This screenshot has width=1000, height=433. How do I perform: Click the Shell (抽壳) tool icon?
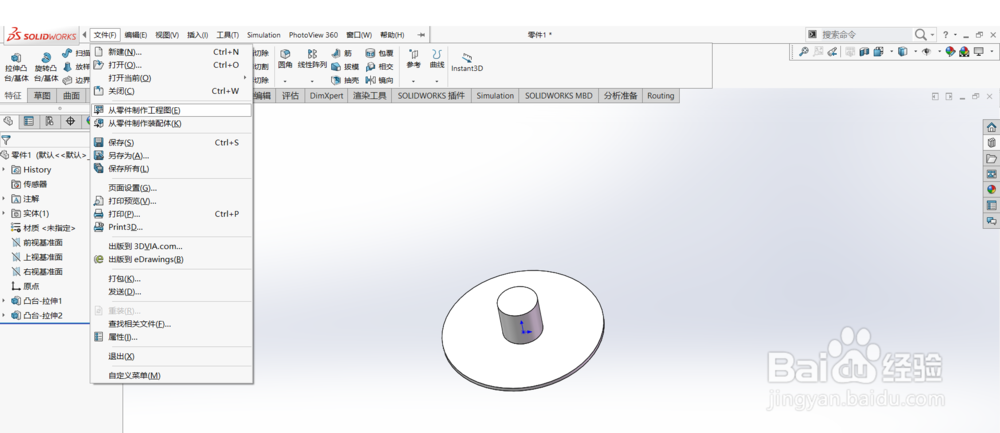335,80
